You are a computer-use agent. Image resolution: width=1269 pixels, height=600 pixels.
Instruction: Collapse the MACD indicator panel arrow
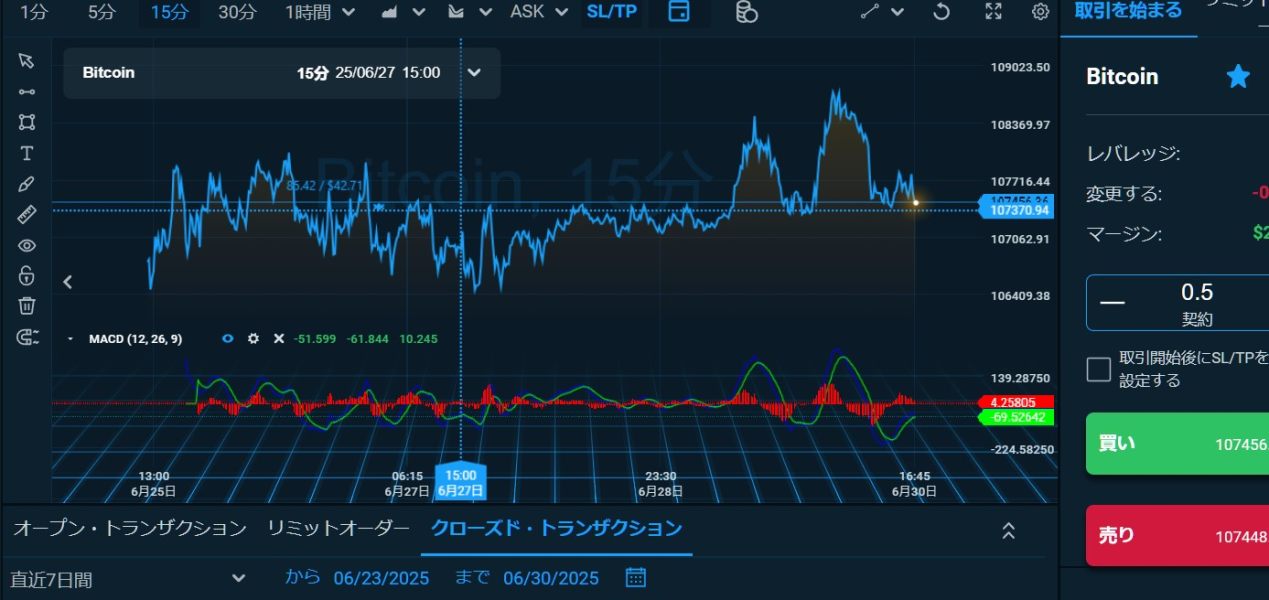(x=70, y=340)
